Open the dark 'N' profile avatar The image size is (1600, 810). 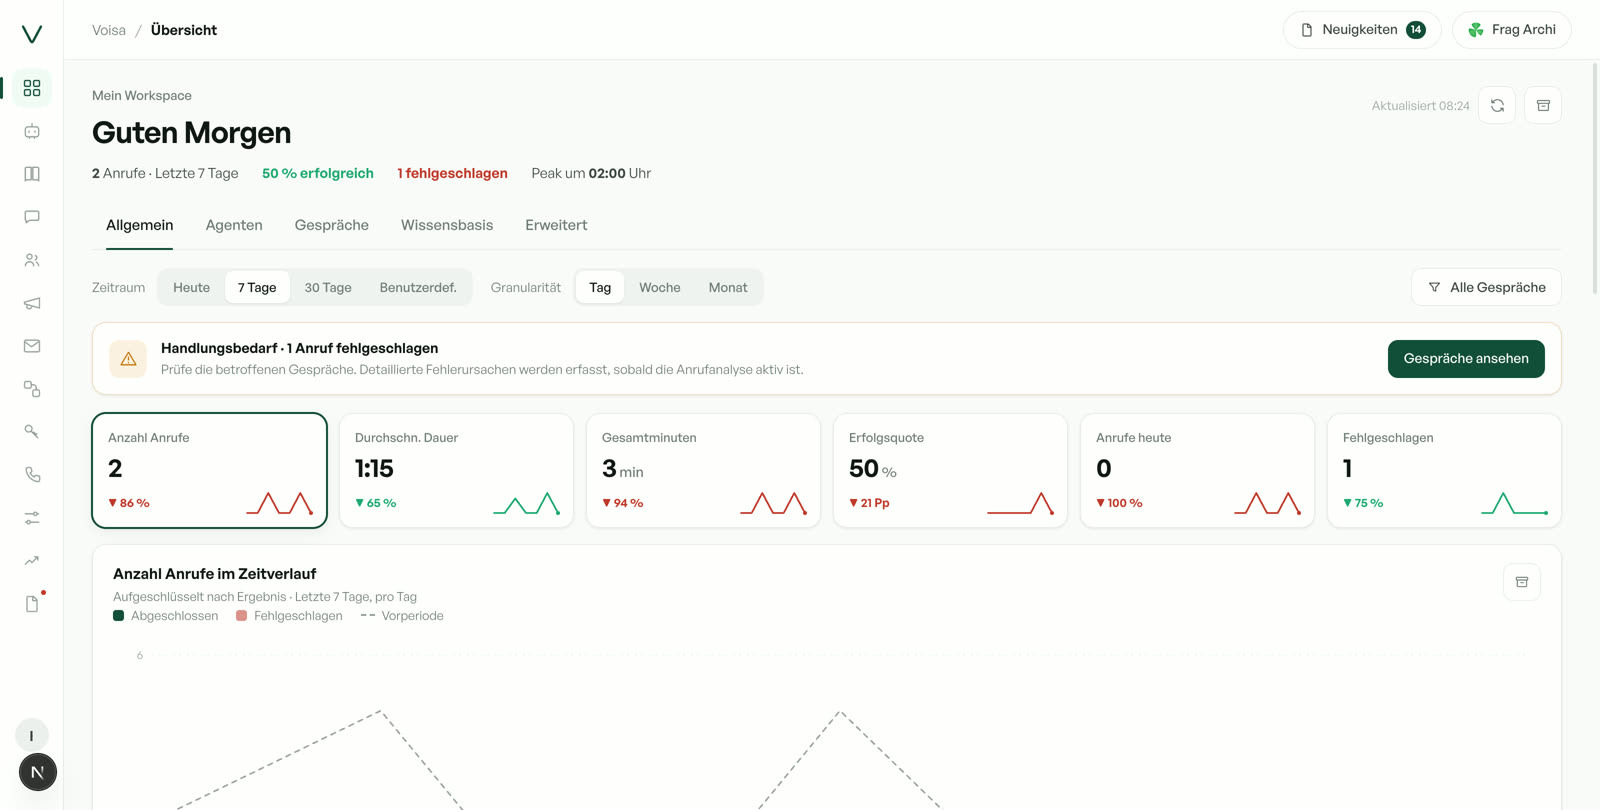point(38,772)
